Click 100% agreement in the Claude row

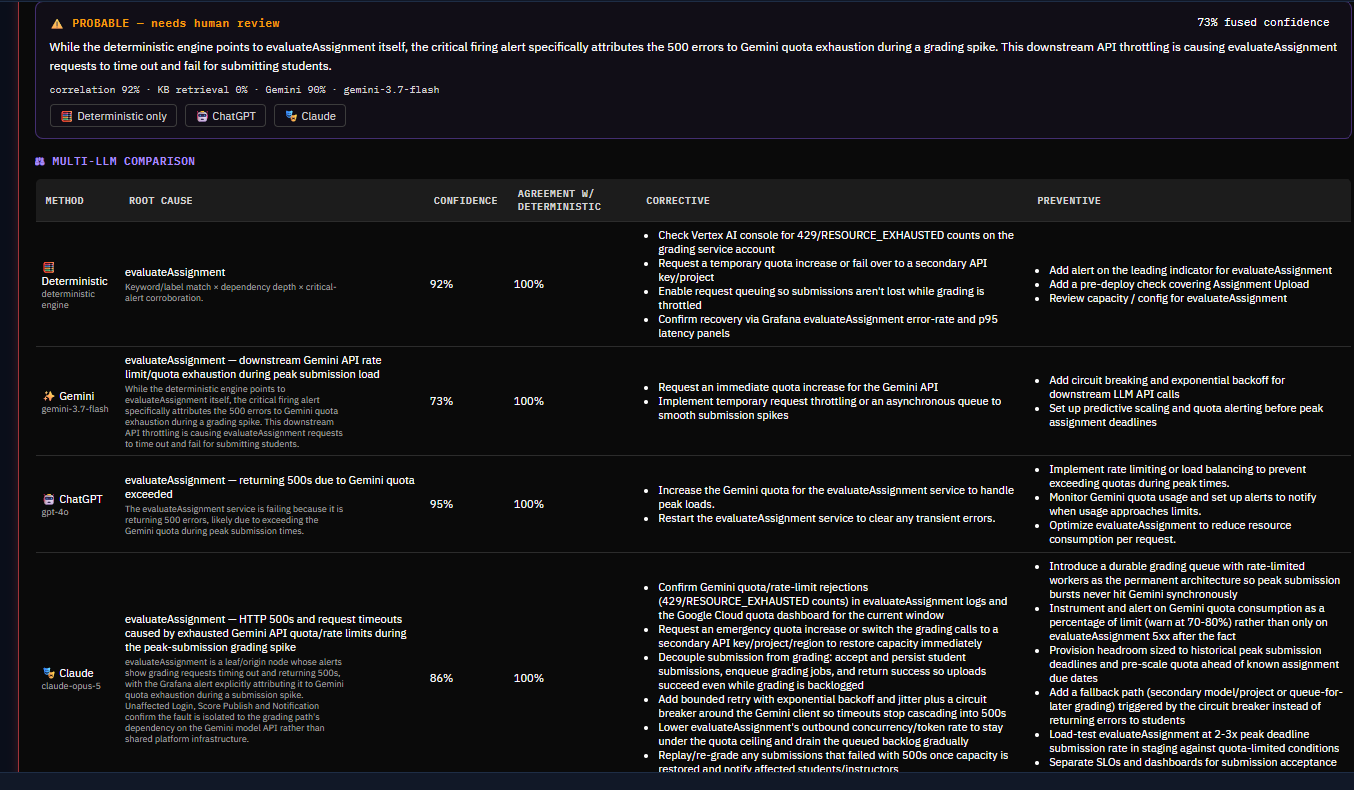click(528, 678)
